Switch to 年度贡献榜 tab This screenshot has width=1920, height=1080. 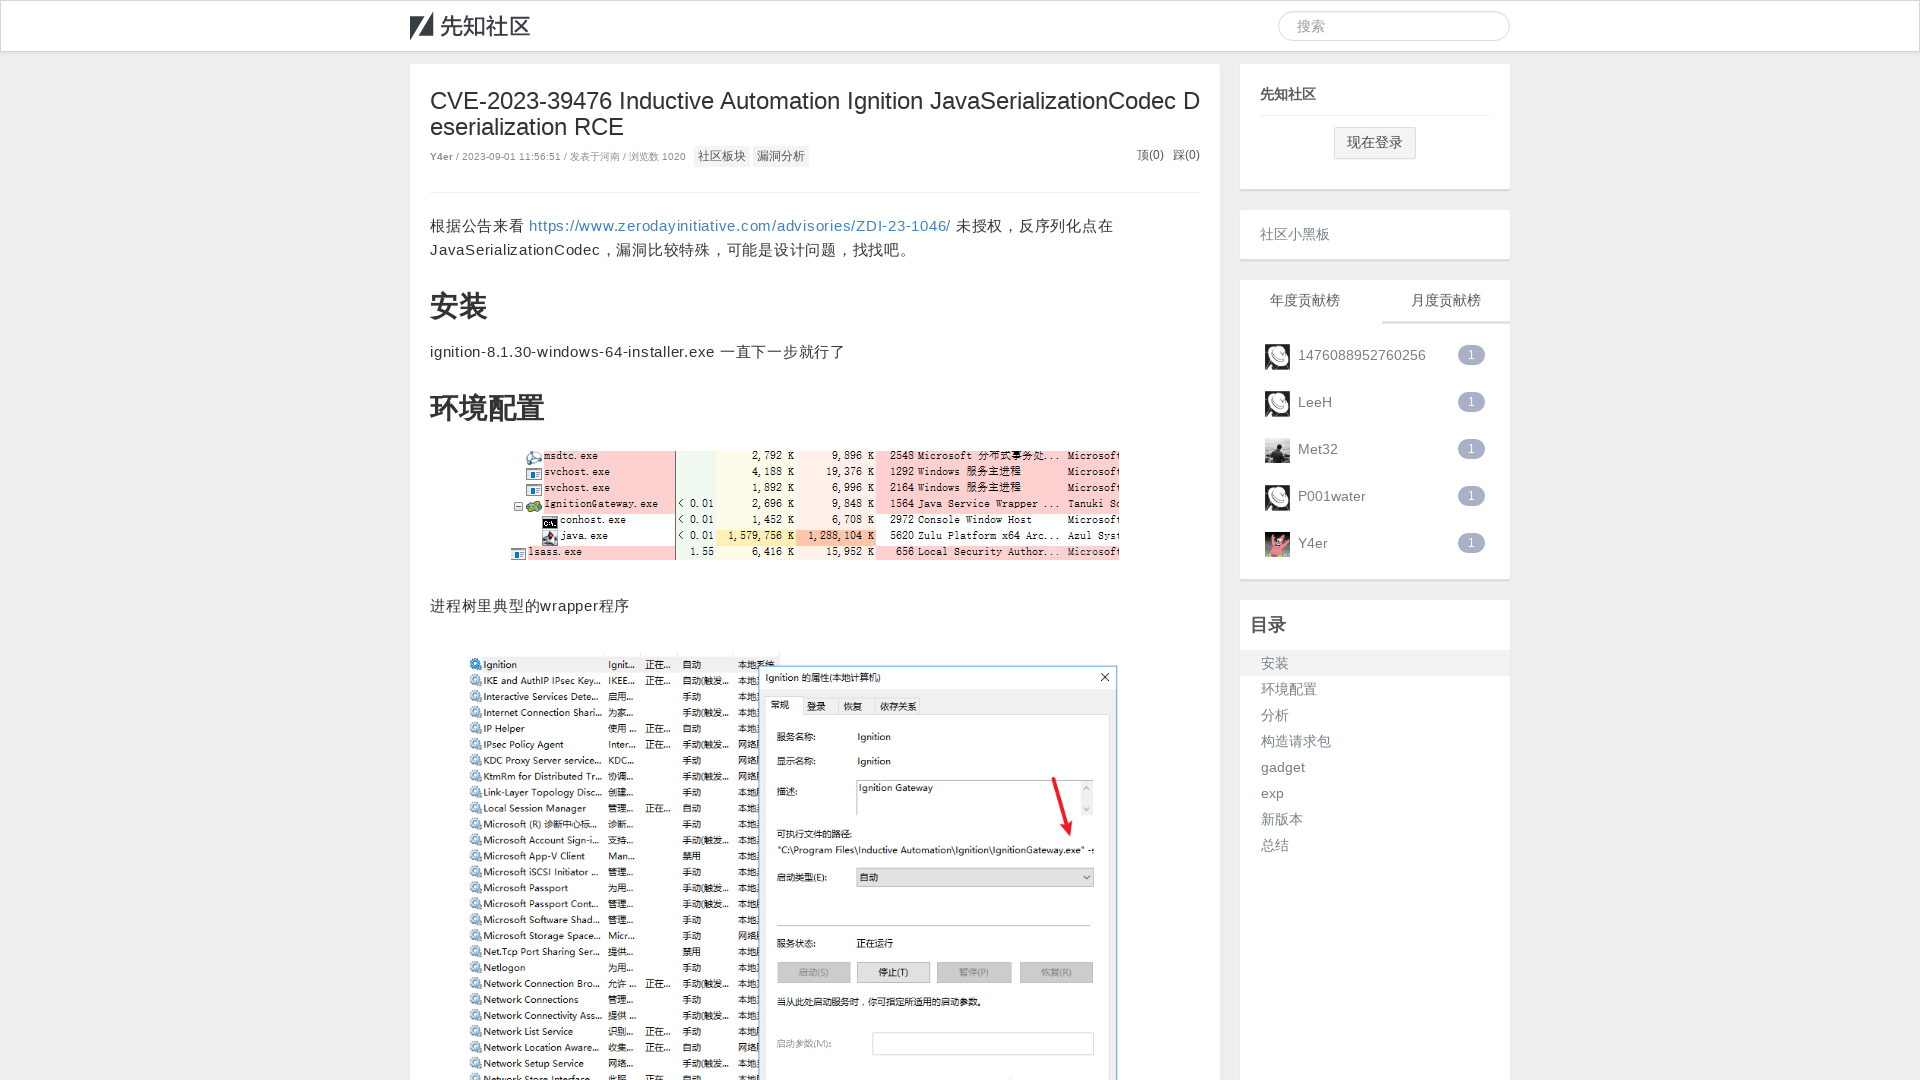click(x=1304, y=301)
